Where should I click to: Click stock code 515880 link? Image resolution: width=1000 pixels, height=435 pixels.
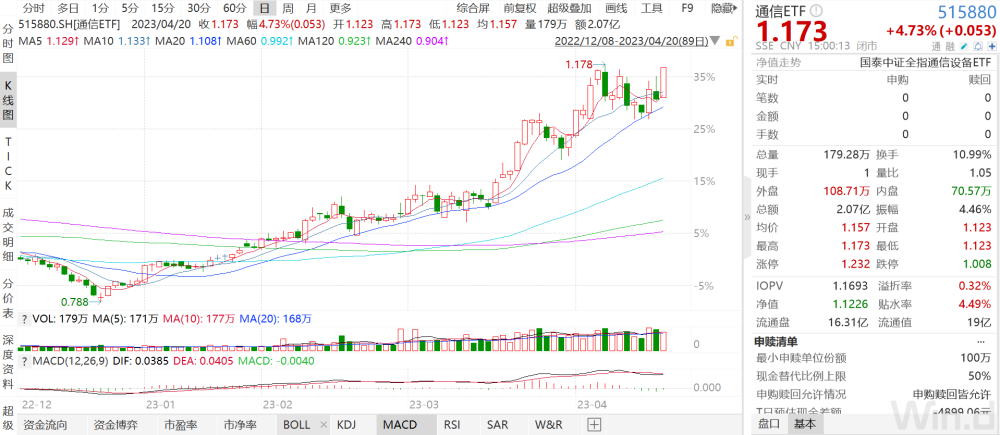coord(967,11)
